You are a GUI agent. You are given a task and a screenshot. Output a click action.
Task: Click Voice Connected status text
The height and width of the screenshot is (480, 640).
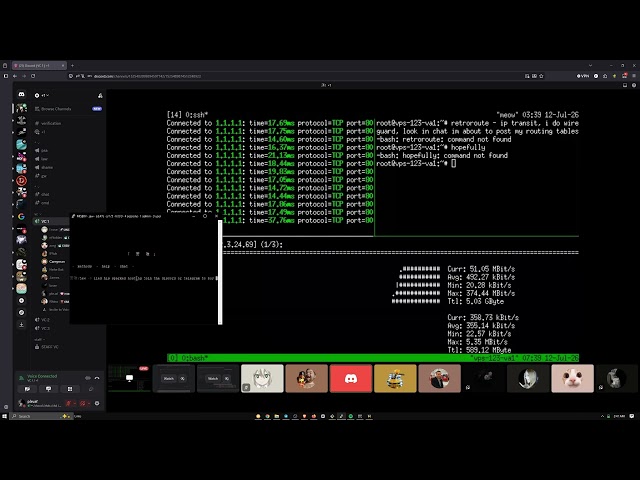pyautogui.click(x=42, y=376)
